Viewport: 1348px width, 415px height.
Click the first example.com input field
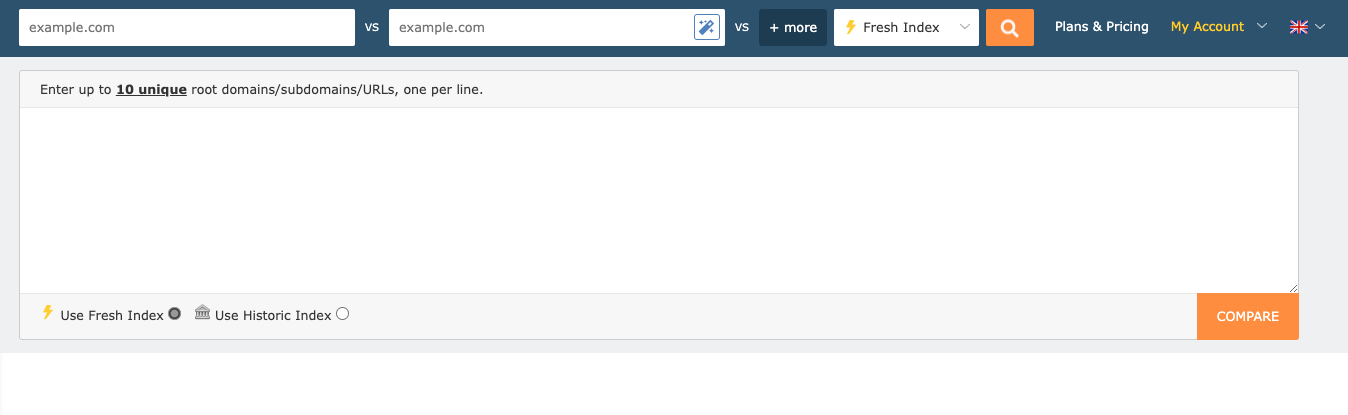coord(187,28)
